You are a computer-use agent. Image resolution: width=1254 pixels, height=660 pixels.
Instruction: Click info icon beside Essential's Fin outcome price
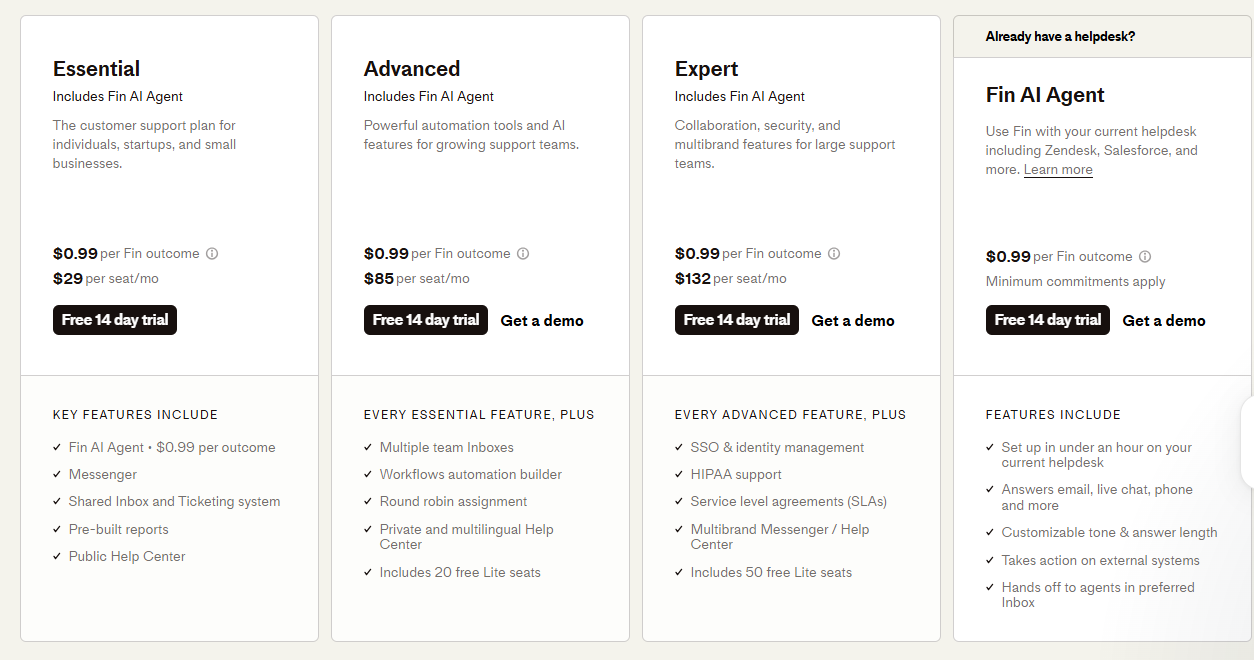(x=212, y=254)
